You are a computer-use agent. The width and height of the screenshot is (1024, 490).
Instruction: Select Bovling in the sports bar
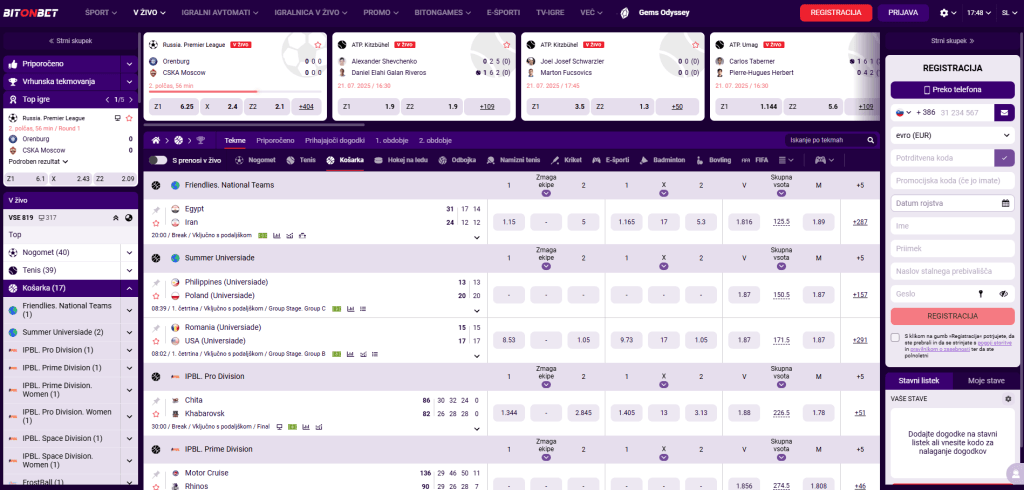point(714,159)
